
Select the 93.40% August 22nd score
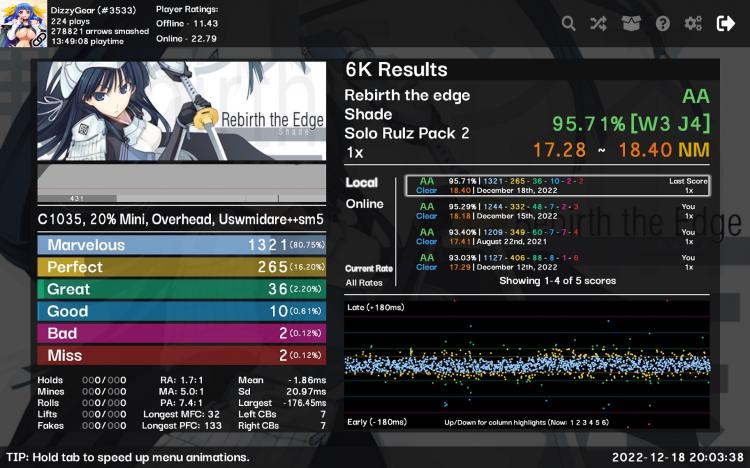[557, 236]
